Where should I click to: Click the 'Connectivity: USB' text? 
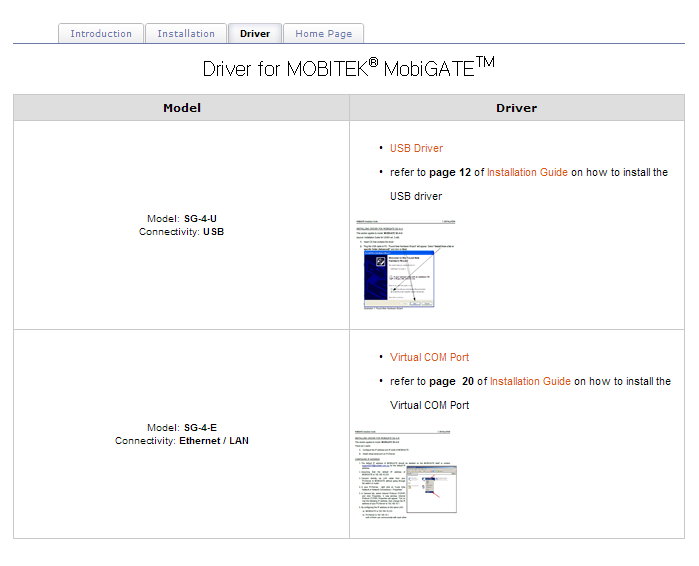point(182,232)
